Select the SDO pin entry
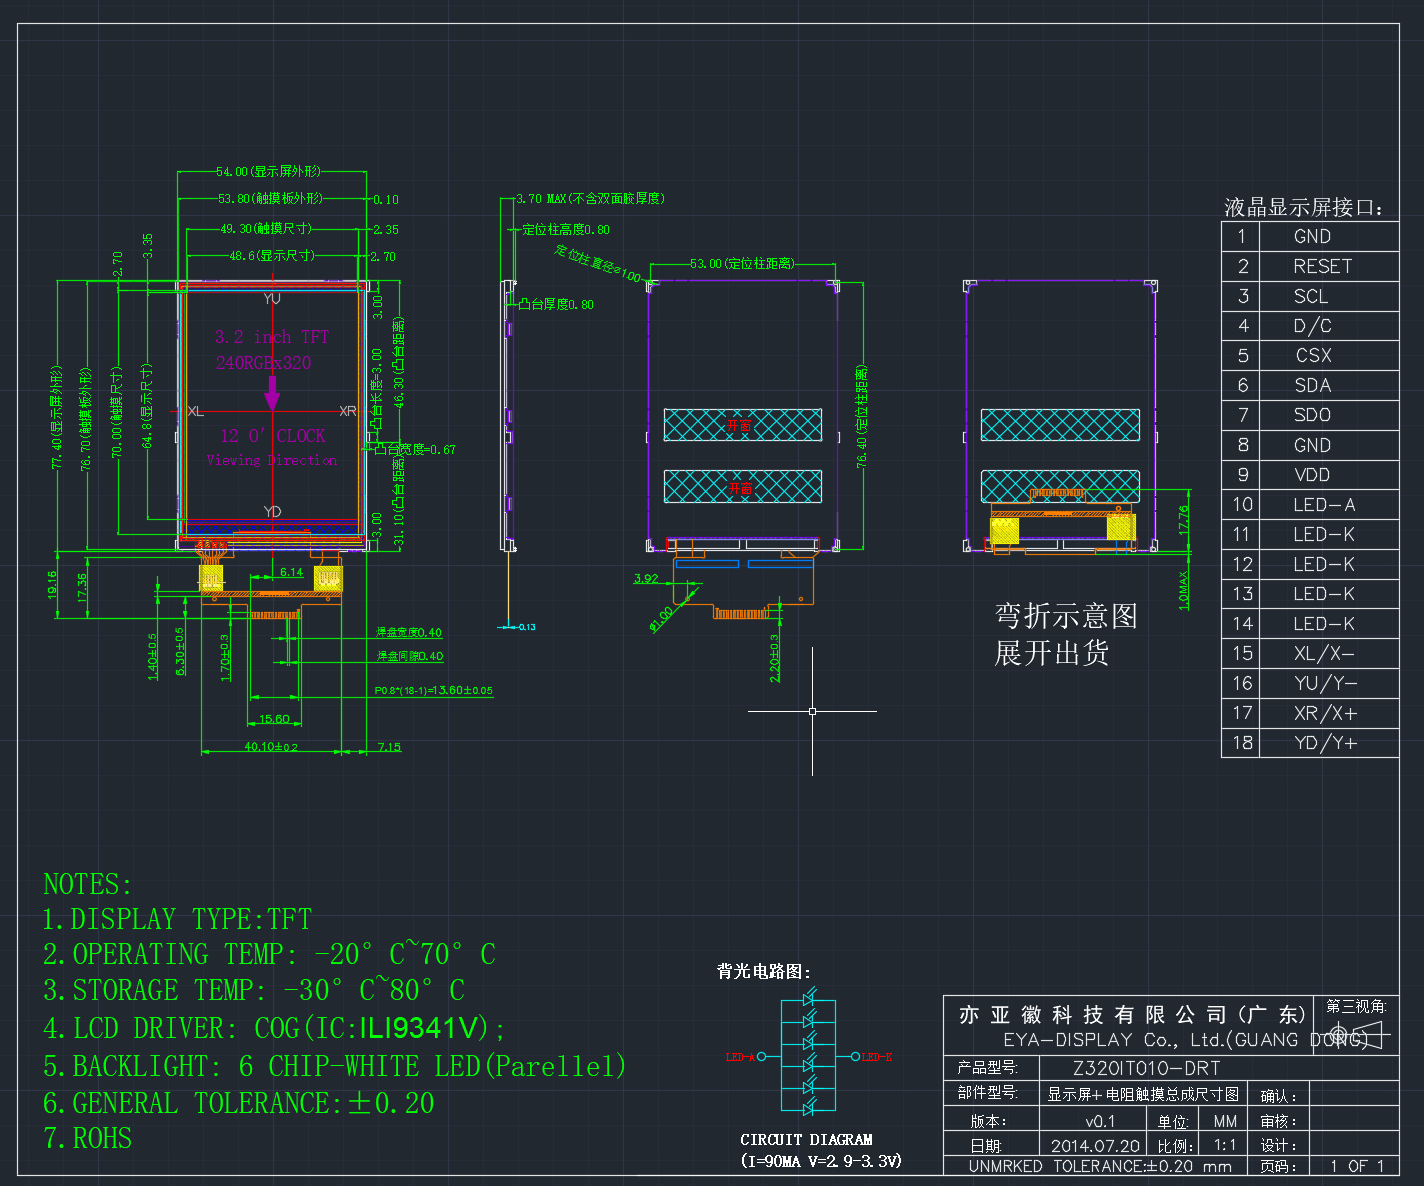Viewport: 1424px width, 1186px height. pos(1312,415)
